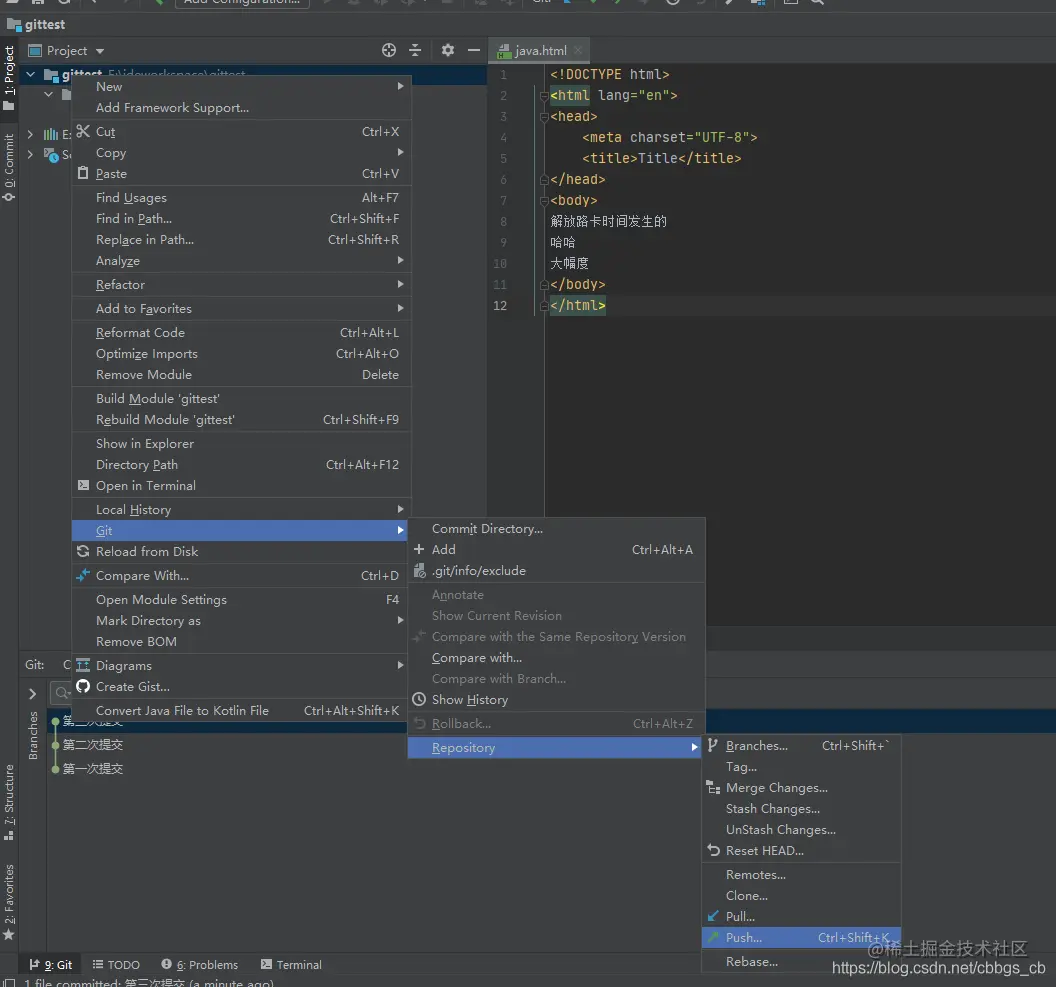Select the 第一次提交 commit row
Viewport: 1056px width, 987px height.
(93, 768)
